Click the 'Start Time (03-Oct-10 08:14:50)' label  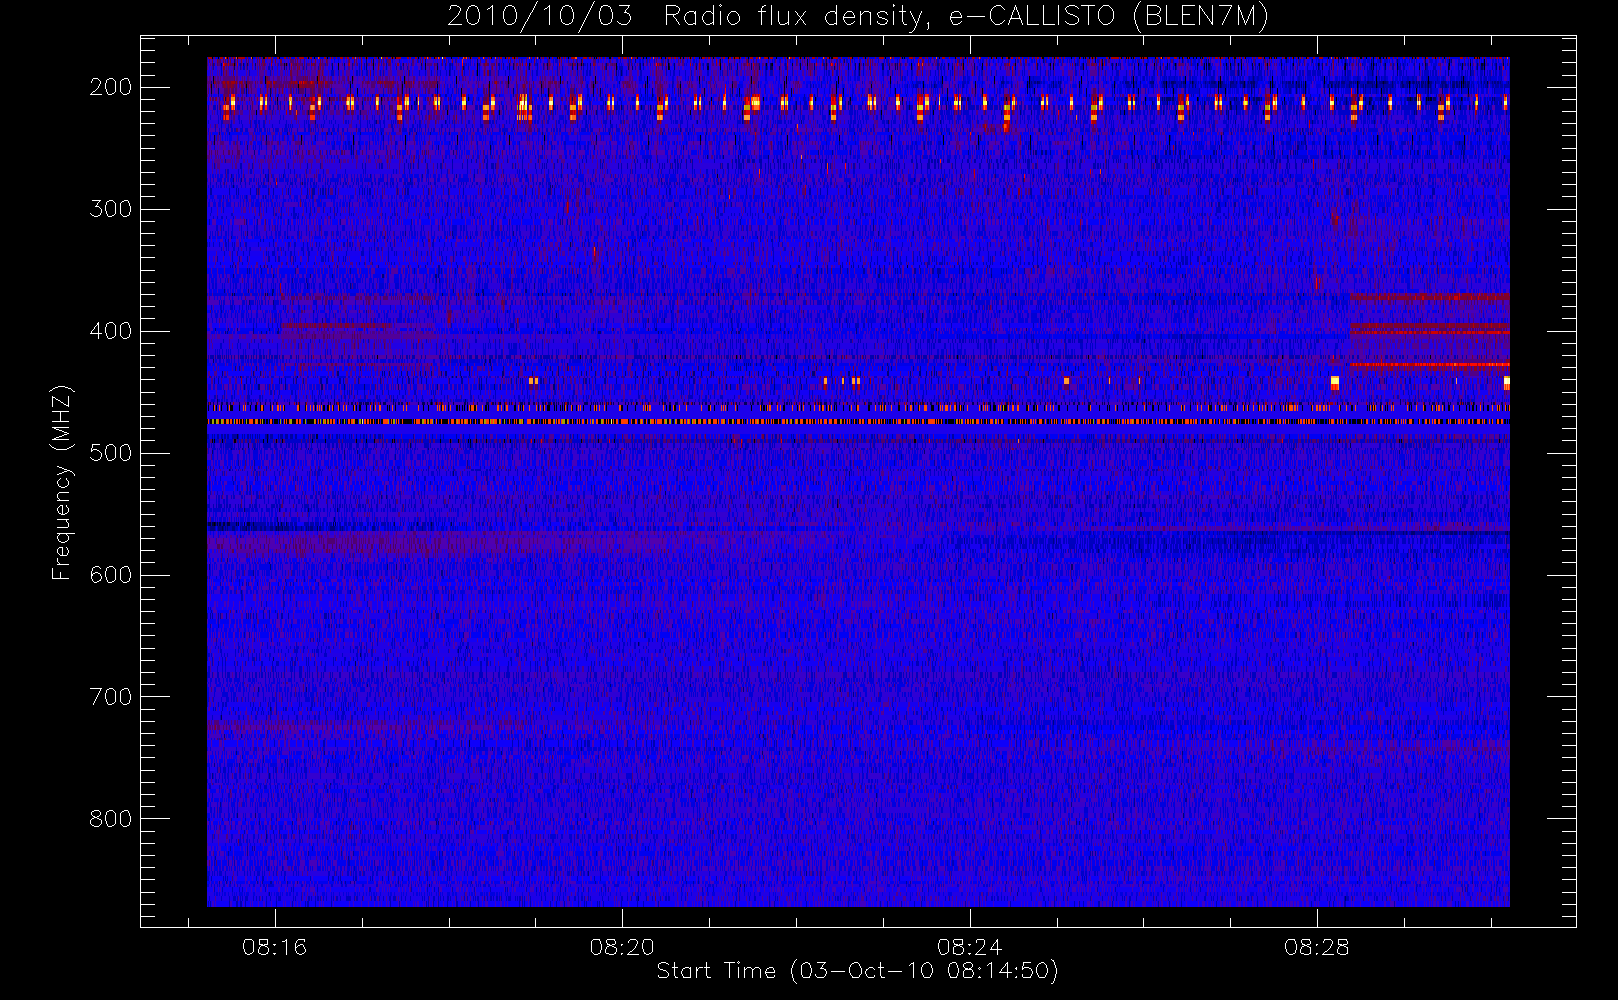point(857,971)
